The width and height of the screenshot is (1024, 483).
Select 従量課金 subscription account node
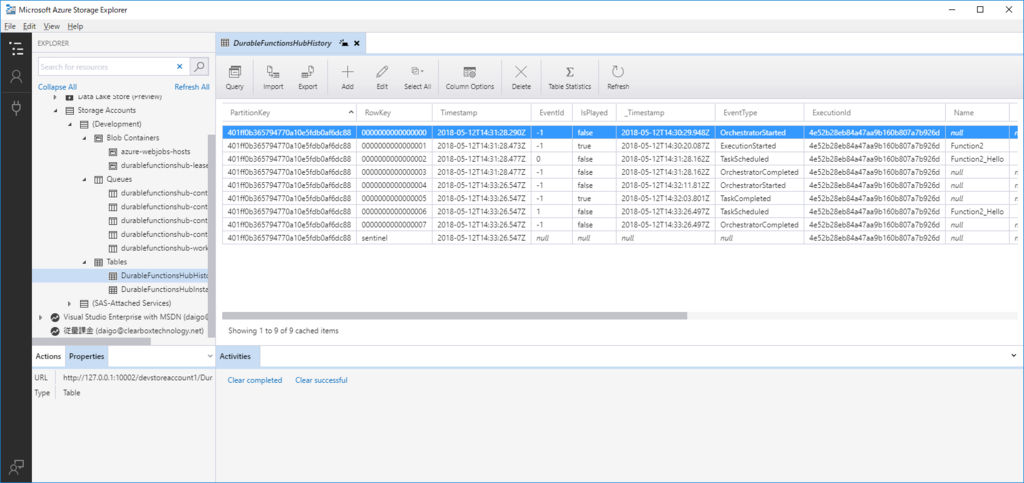(x=127, y=331)
